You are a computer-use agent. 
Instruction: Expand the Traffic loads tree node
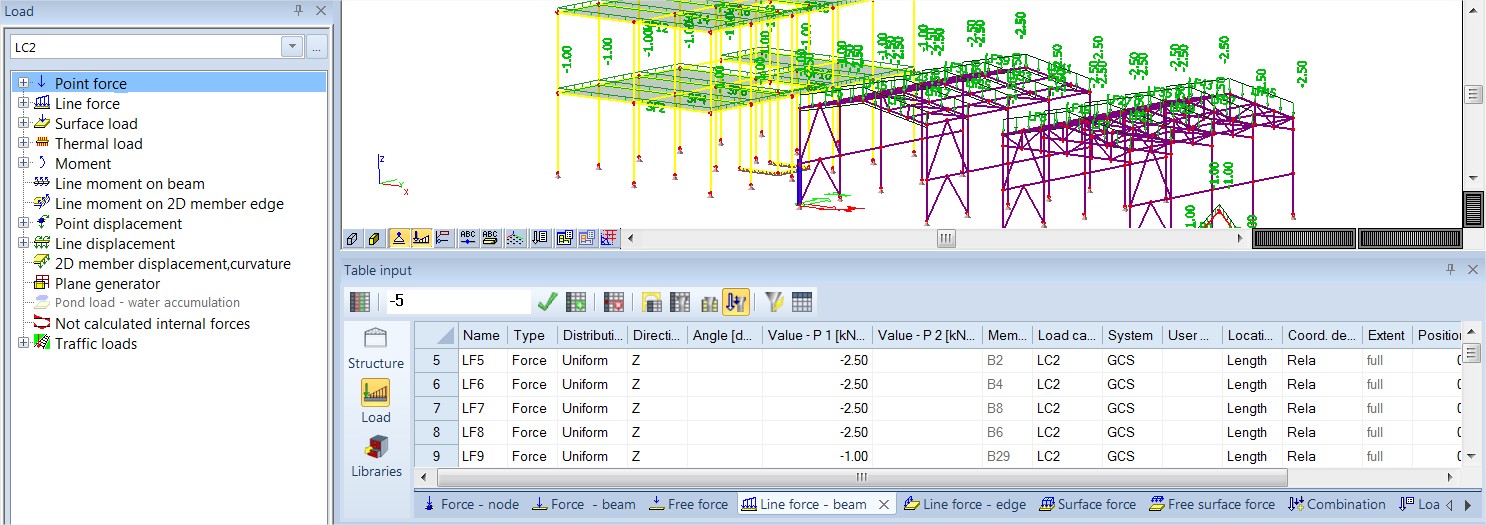pyautogui.click(x=24, y=344)
